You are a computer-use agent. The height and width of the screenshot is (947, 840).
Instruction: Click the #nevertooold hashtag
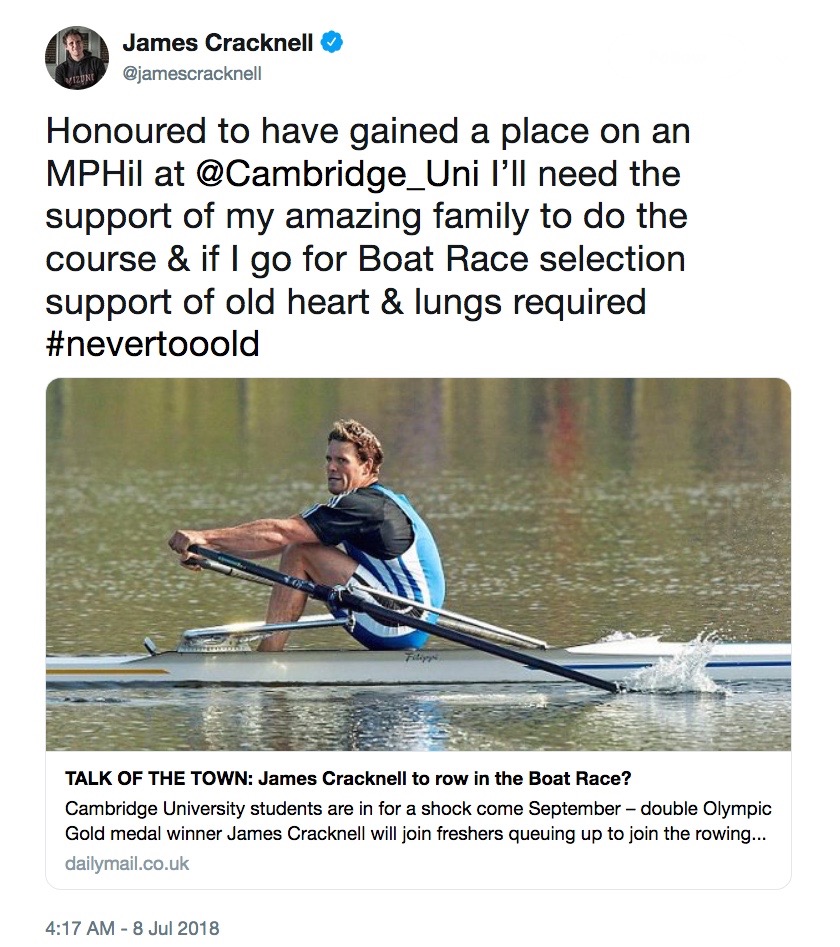tap(153, 344)
